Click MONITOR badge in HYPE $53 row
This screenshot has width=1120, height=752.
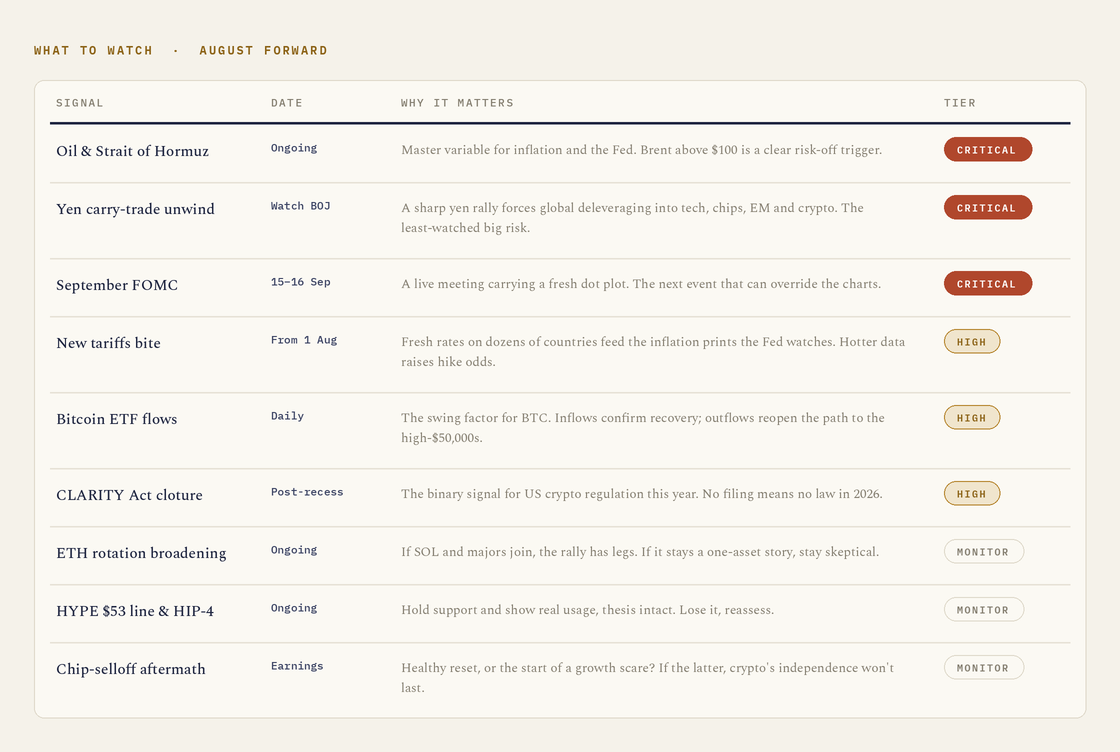click(x=984, y=609)
